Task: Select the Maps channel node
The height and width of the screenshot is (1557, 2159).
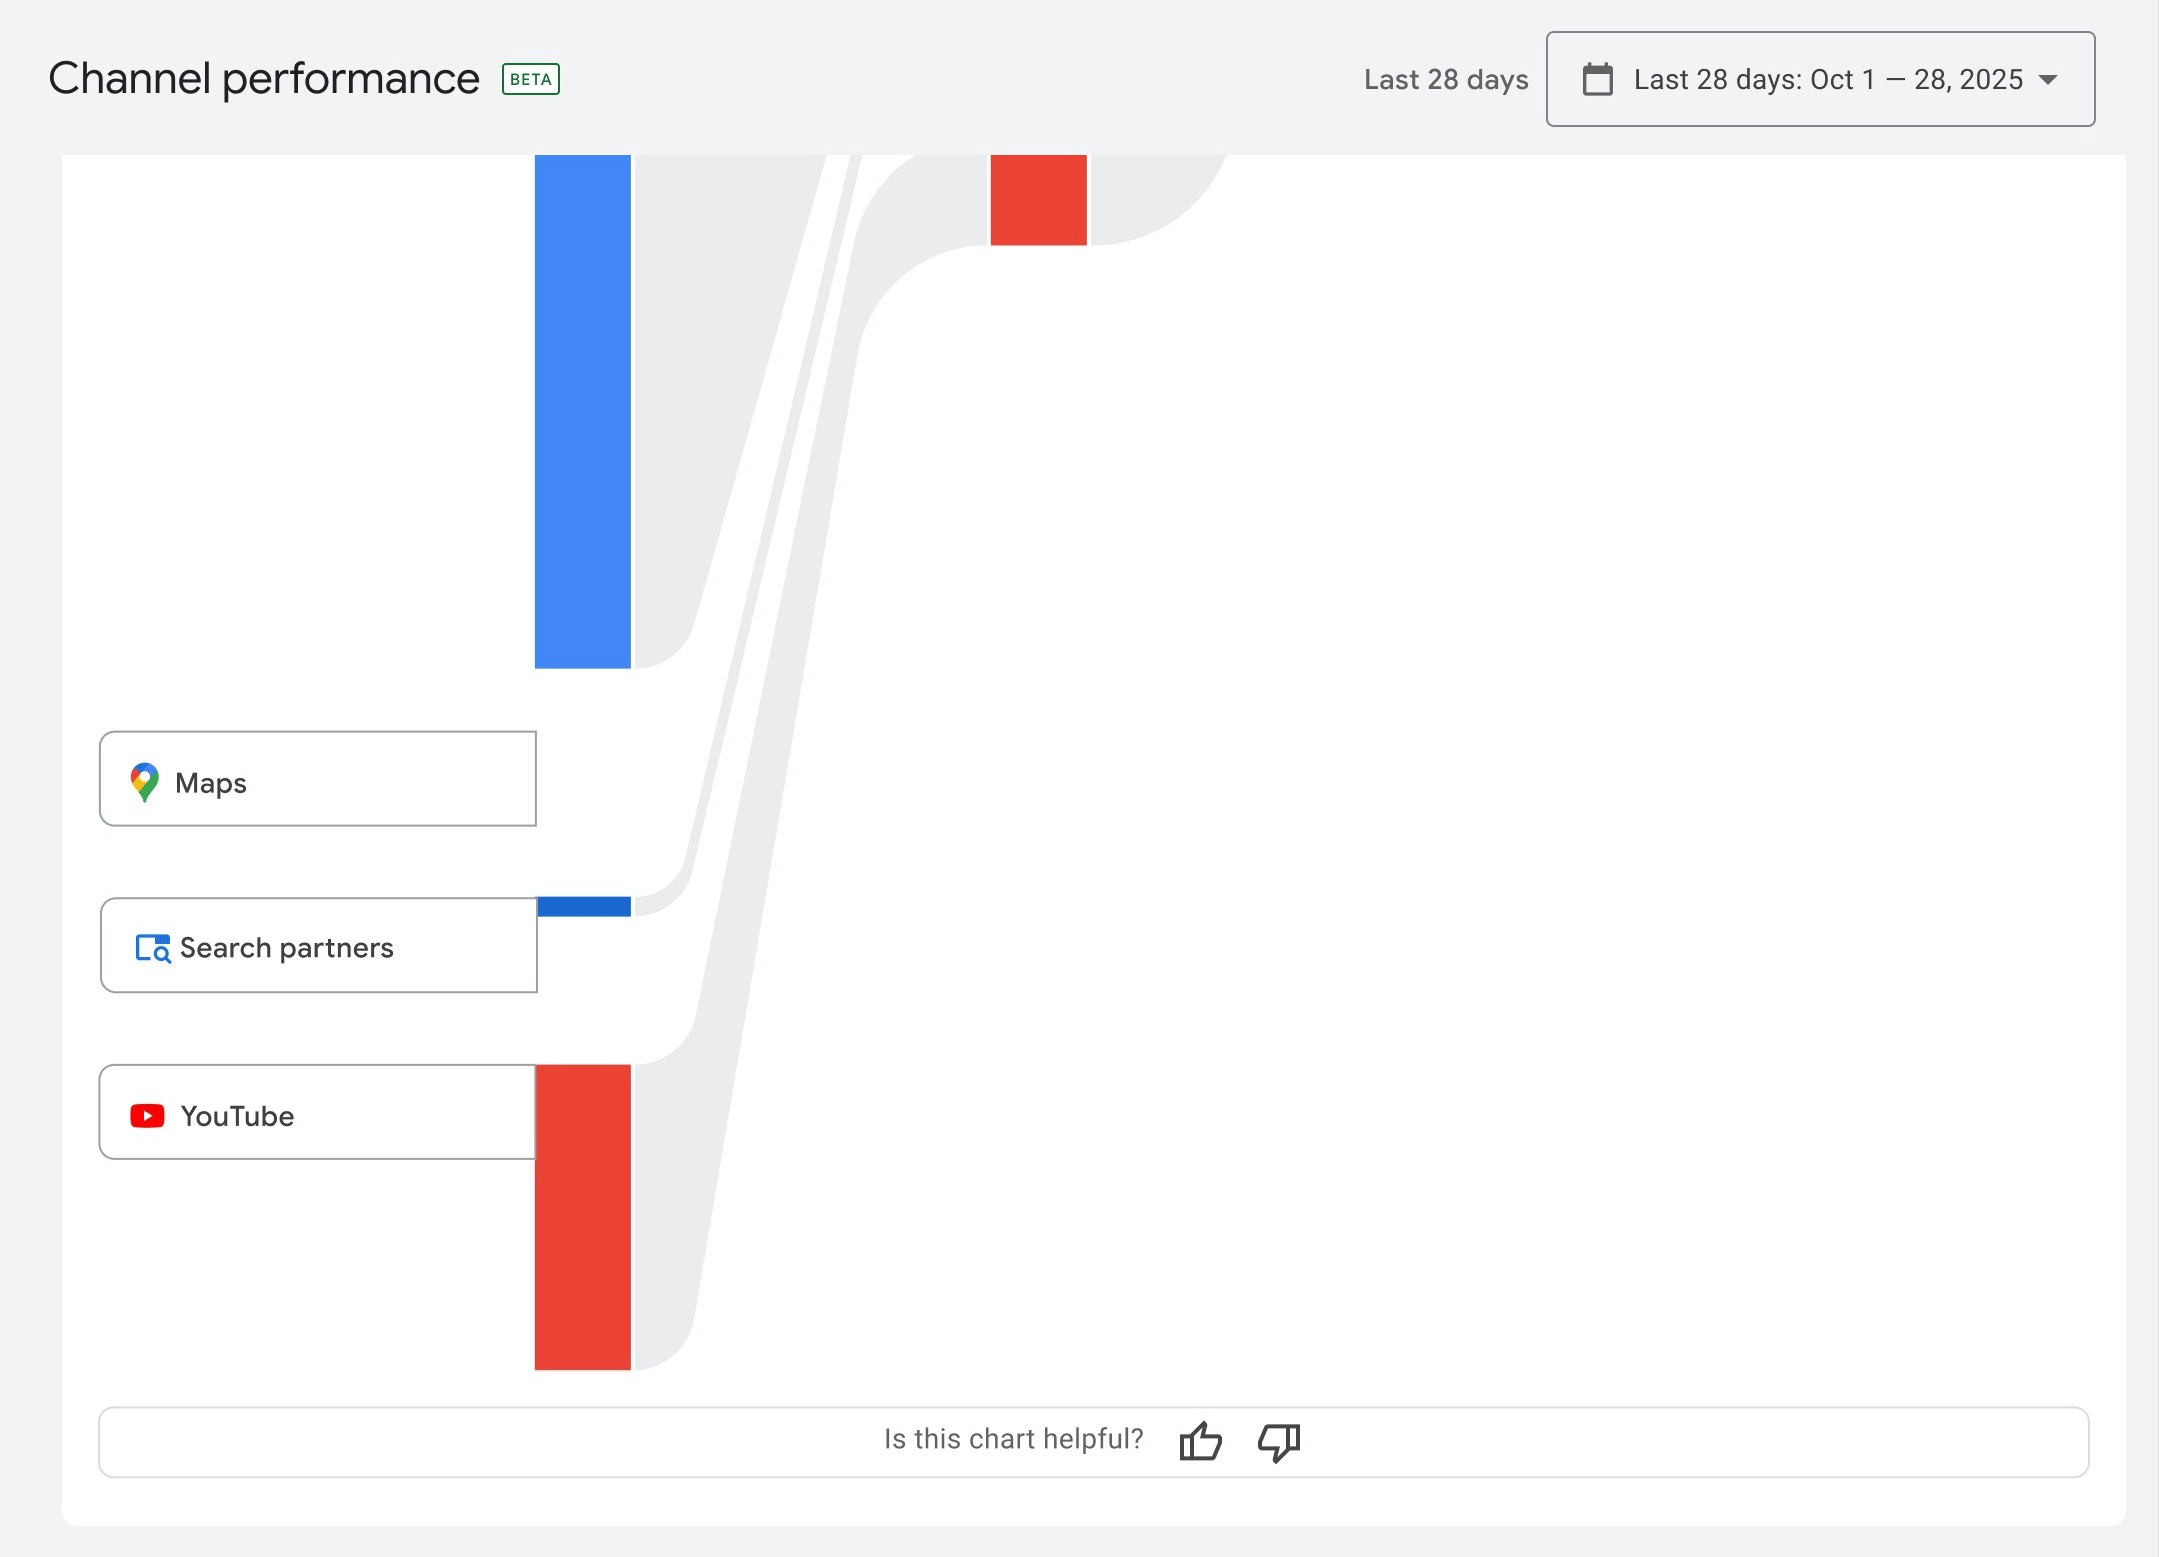Action: coord(318,780)
